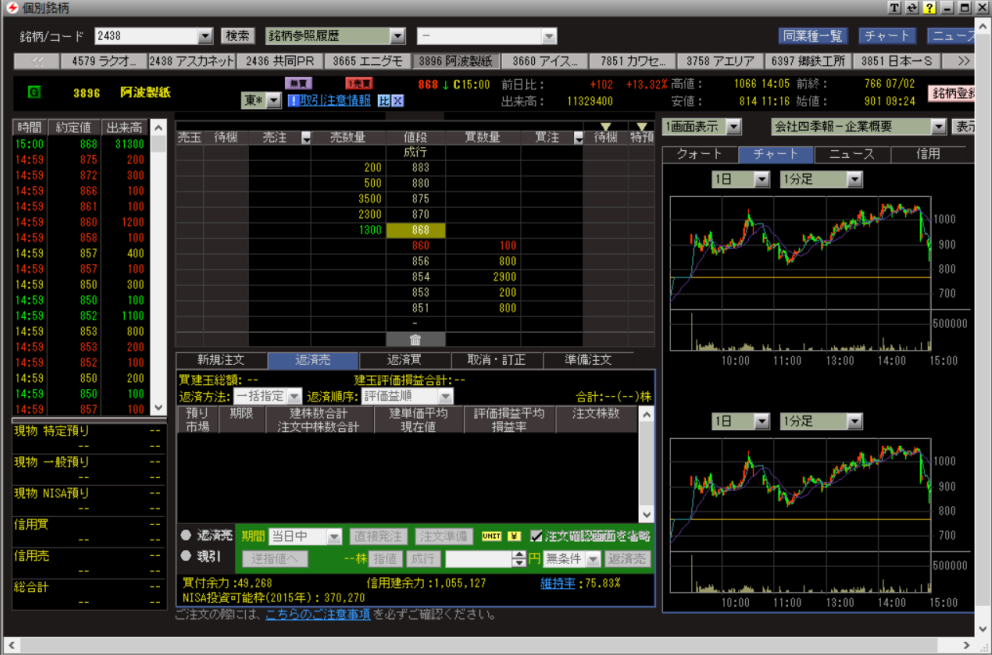Toggle the 注文確認画面を省略 checkbox

point(537,536)
